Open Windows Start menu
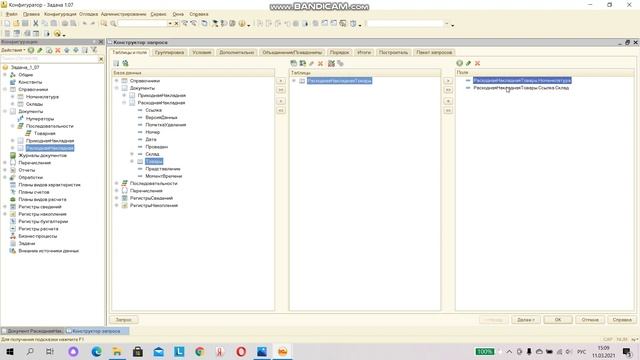 point(10,351)
